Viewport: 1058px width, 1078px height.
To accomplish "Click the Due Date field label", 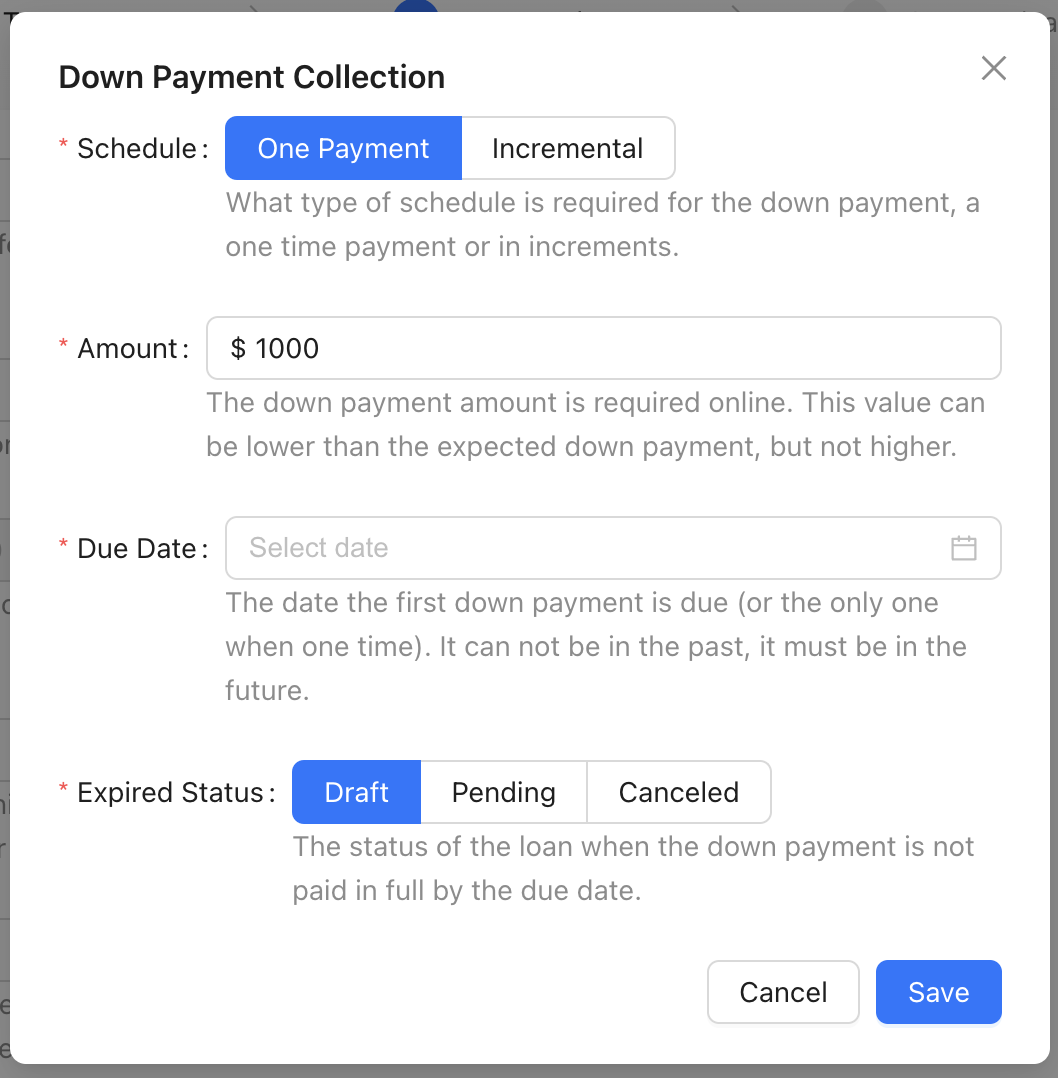I will tap(137, 549).
